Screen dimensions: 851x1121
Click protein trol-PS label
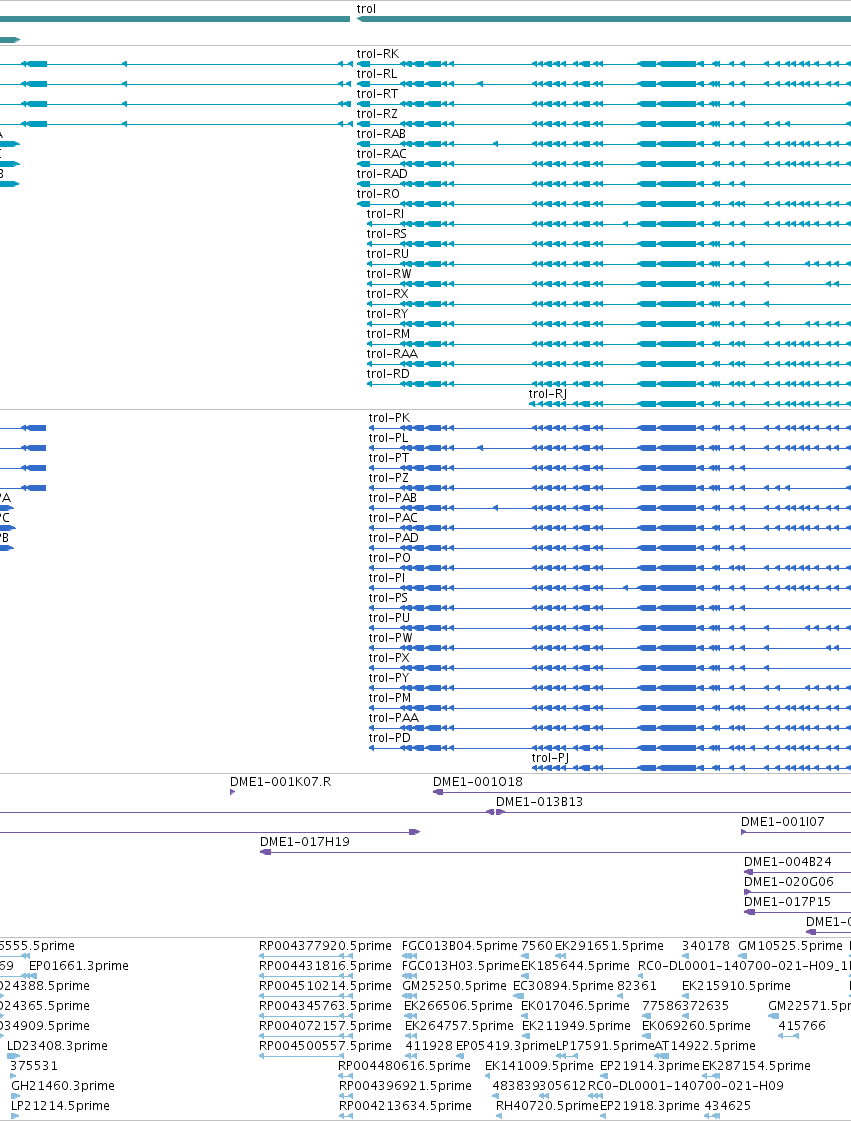[x=388, y=598]
